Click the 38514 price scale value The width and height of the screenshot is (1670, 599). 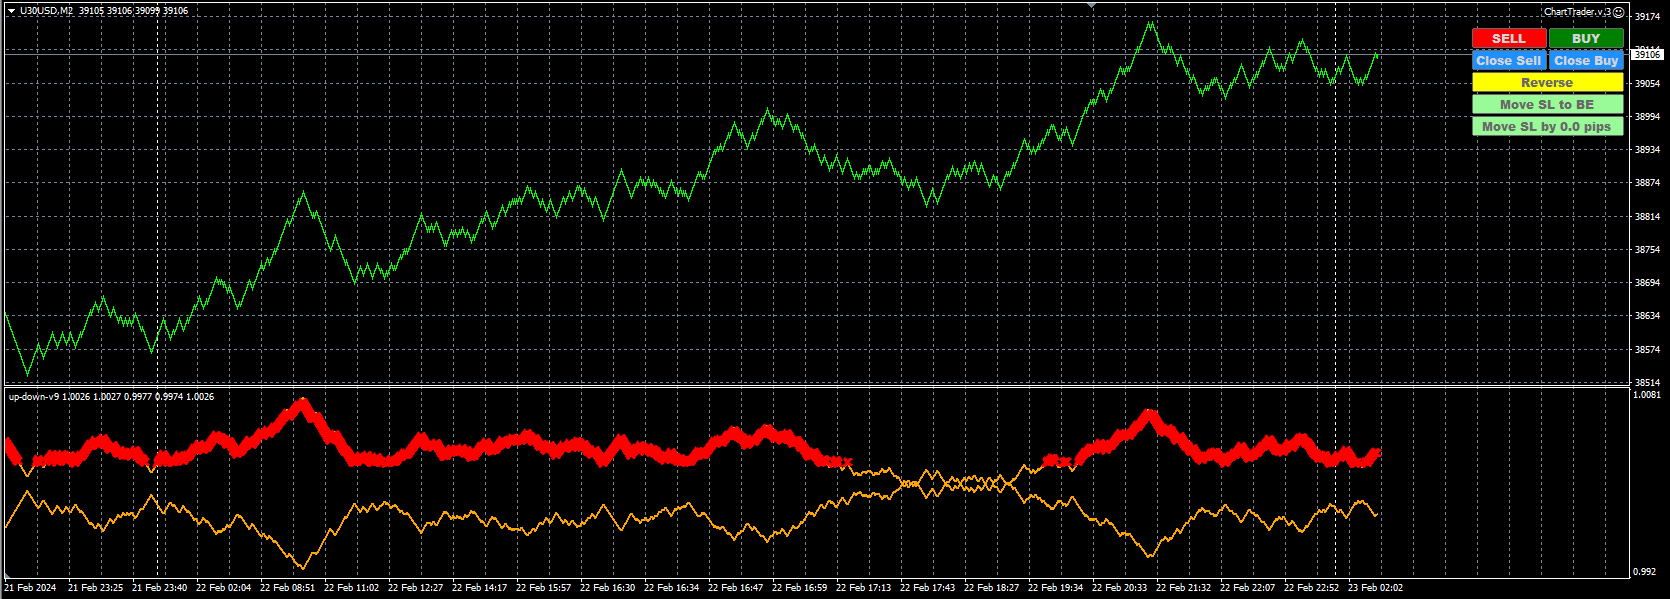click(x=1647, y=382)
